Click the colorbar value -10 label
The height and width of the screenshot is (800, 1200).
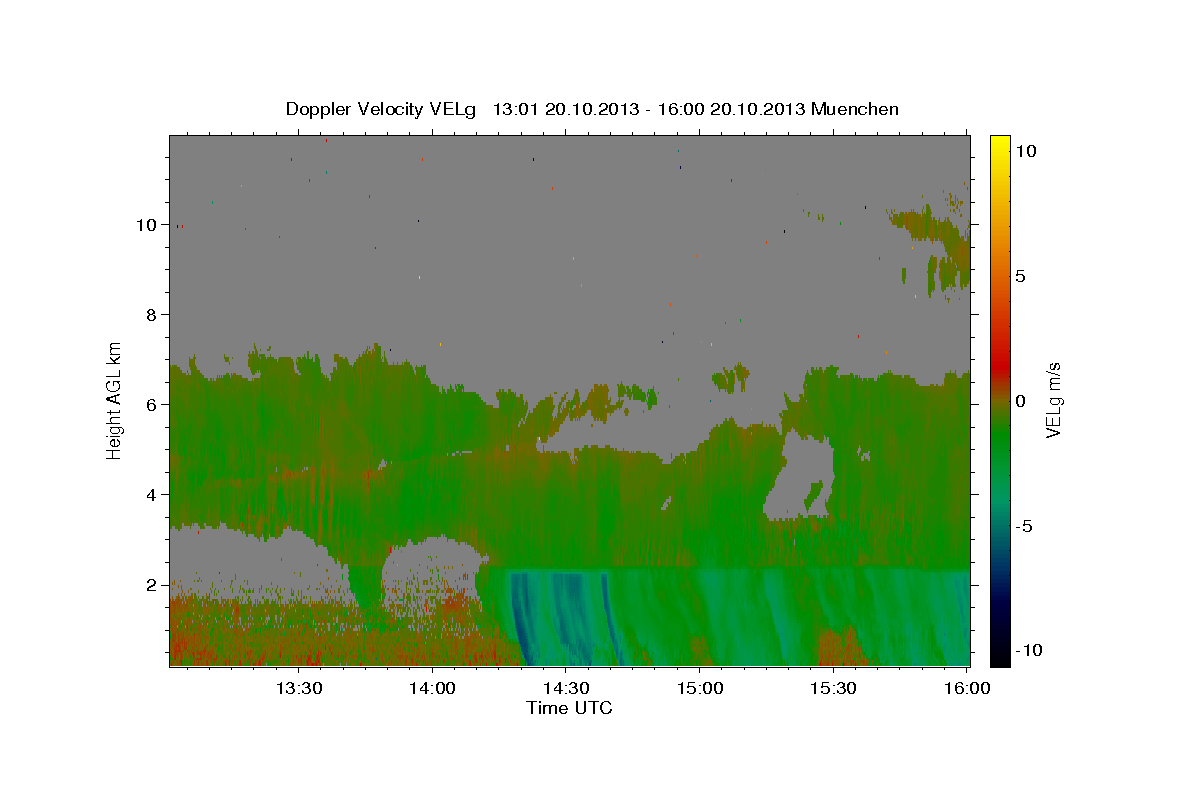tap(1029, 651)
